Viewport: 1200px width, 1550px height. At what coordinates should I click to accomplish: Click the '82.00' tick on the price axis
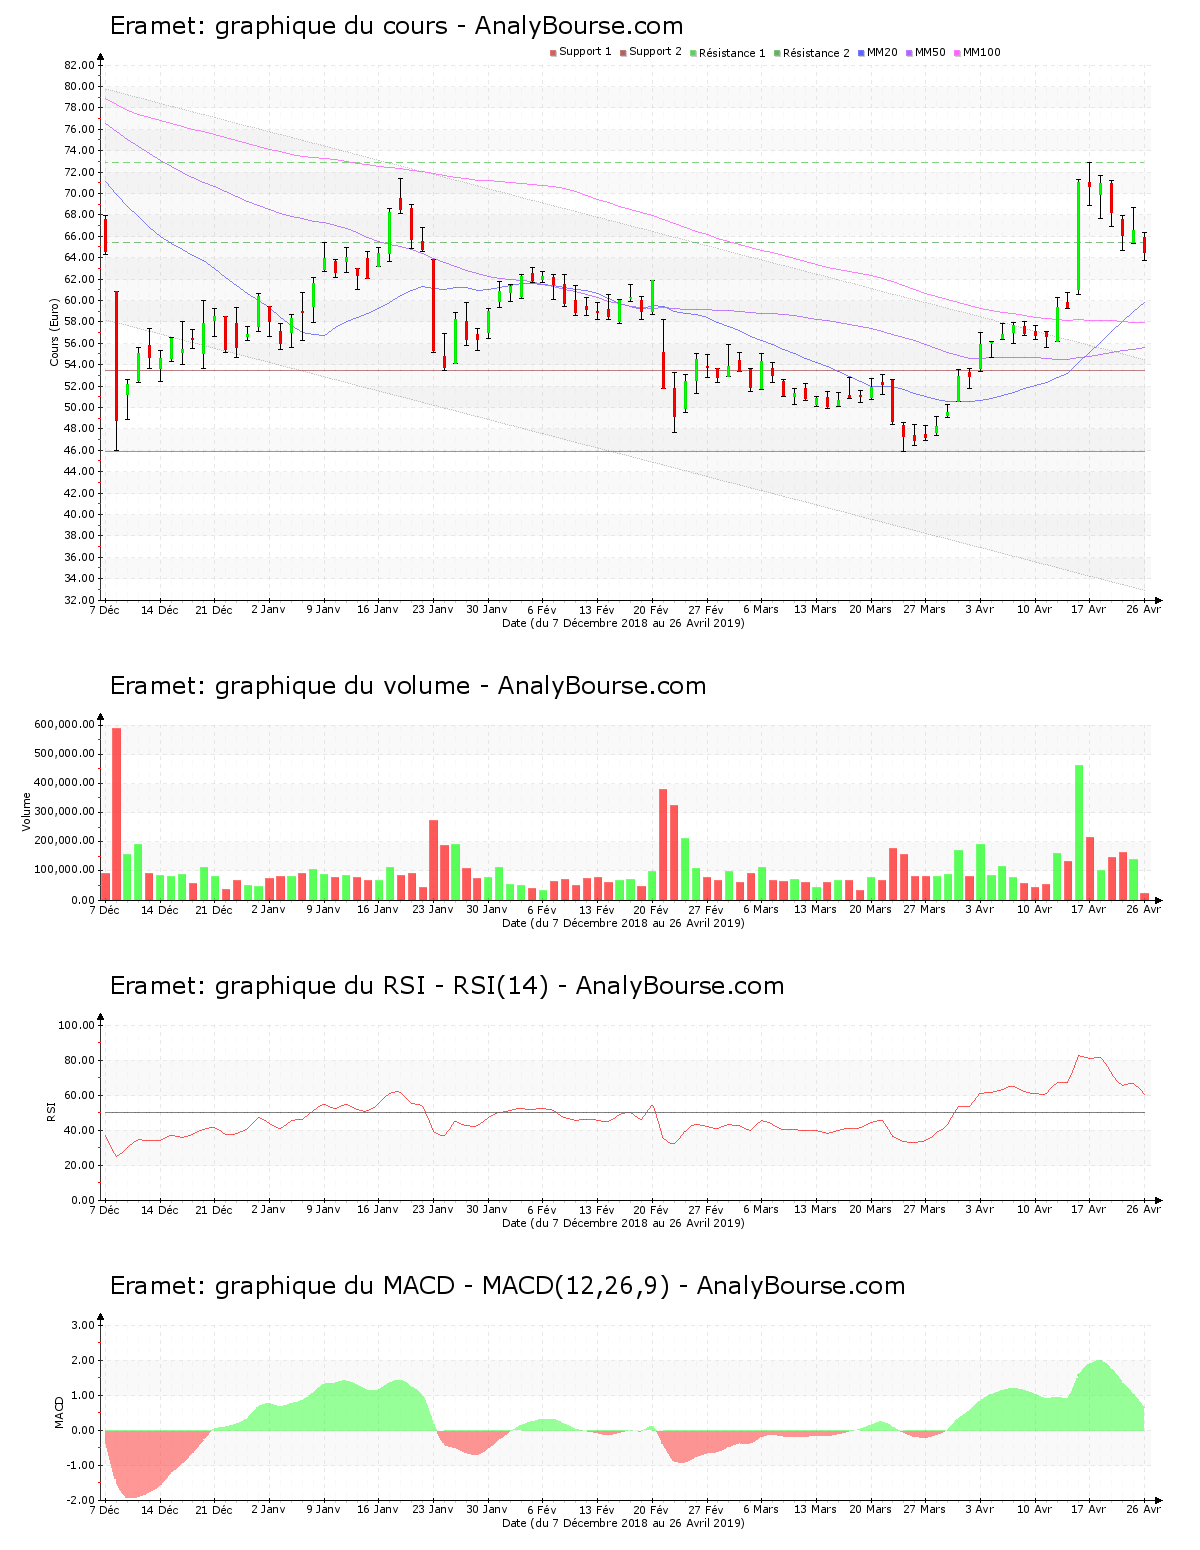[x=79, y=65]
